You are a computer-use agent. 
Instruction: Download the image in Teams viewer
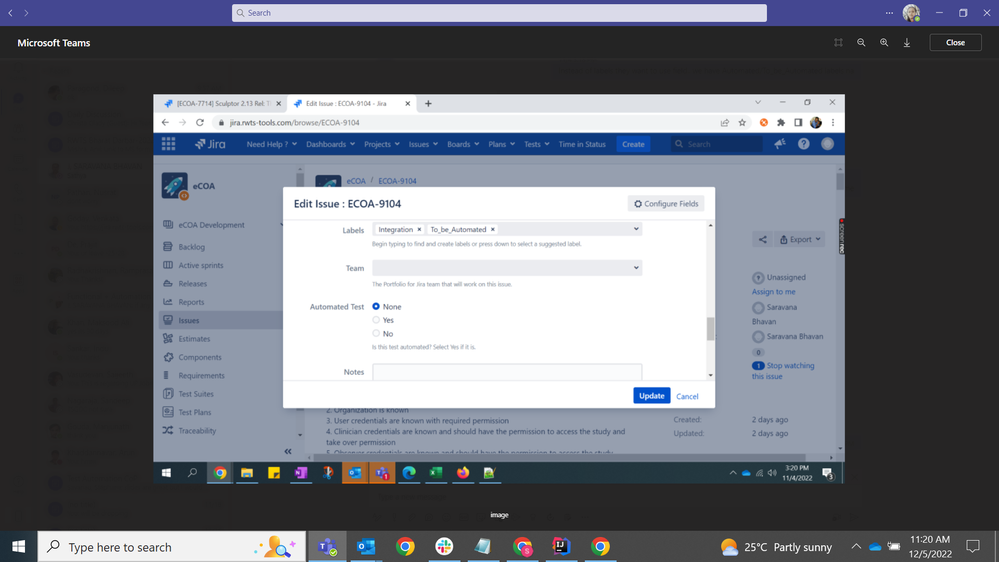[x=907, y=43]
